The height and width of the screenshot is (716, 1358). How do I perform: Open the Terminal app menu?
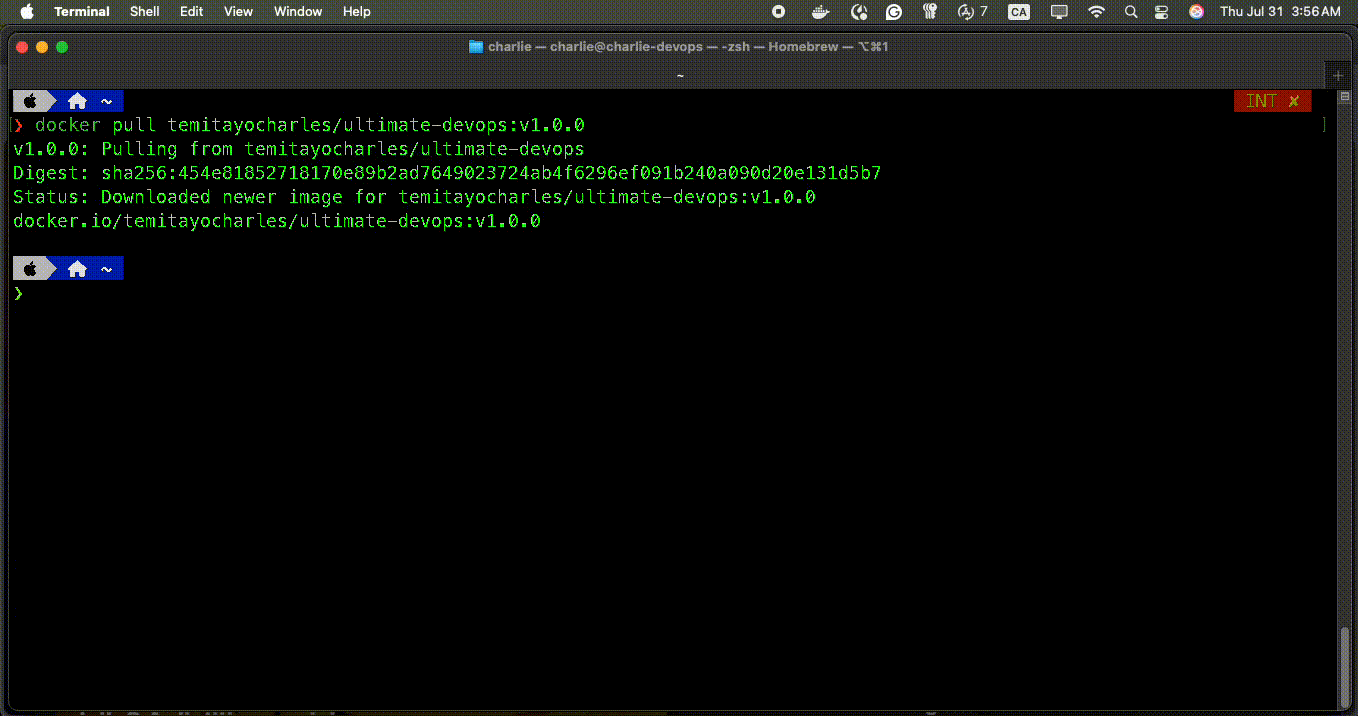click(x=82, y=12)
